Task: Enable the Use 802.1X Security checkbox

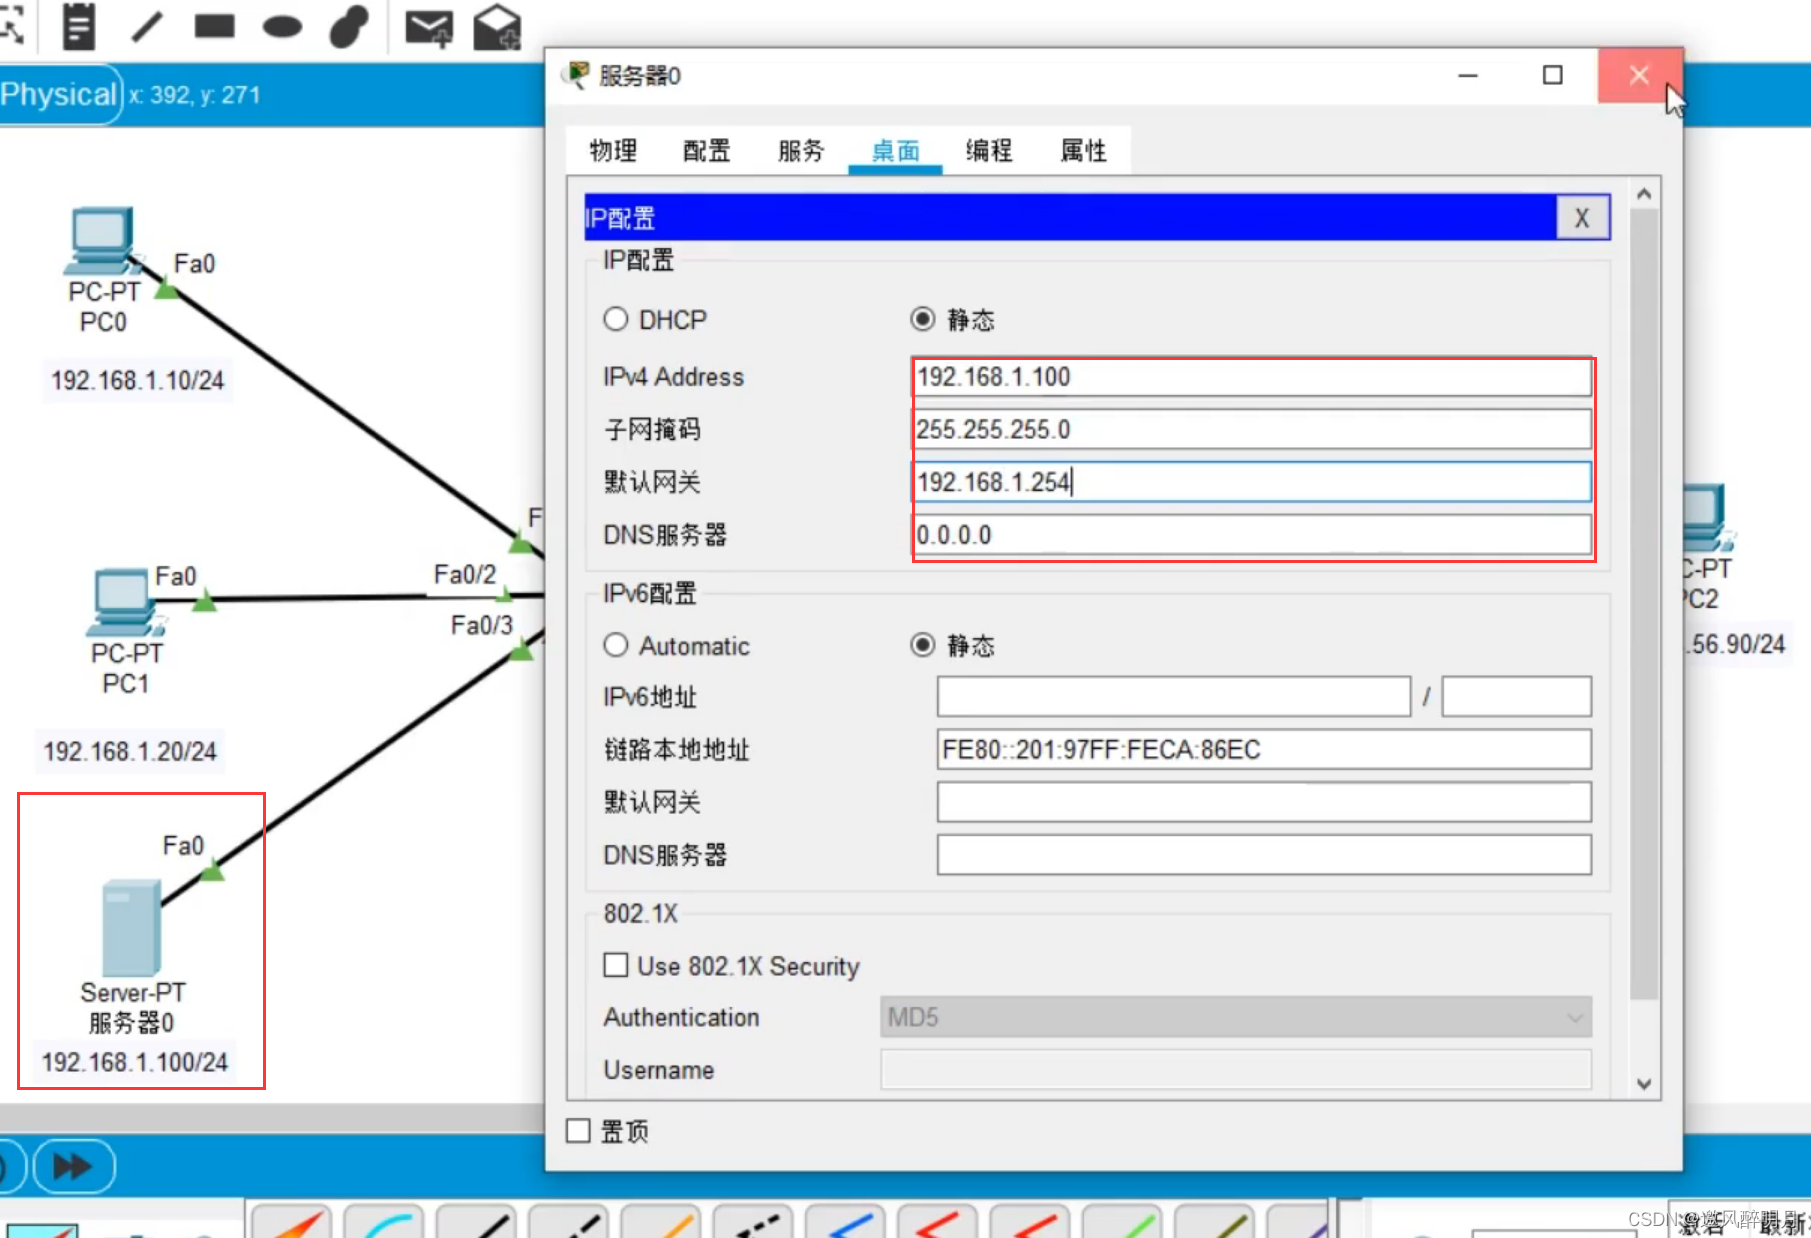Action: [x=616, y=965]
